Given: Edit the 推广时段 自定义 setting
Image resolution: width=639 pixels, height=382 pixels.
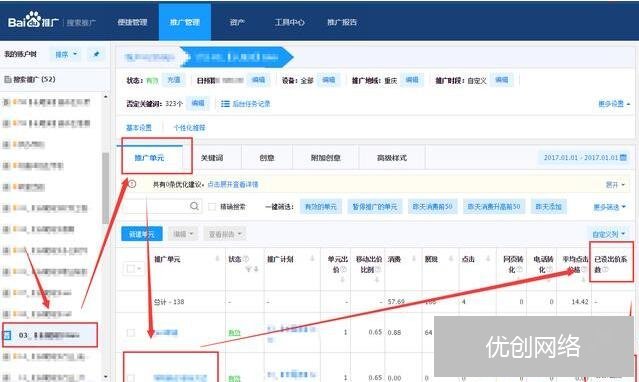Looking at the screenshot, I should (x=502, y=80).
